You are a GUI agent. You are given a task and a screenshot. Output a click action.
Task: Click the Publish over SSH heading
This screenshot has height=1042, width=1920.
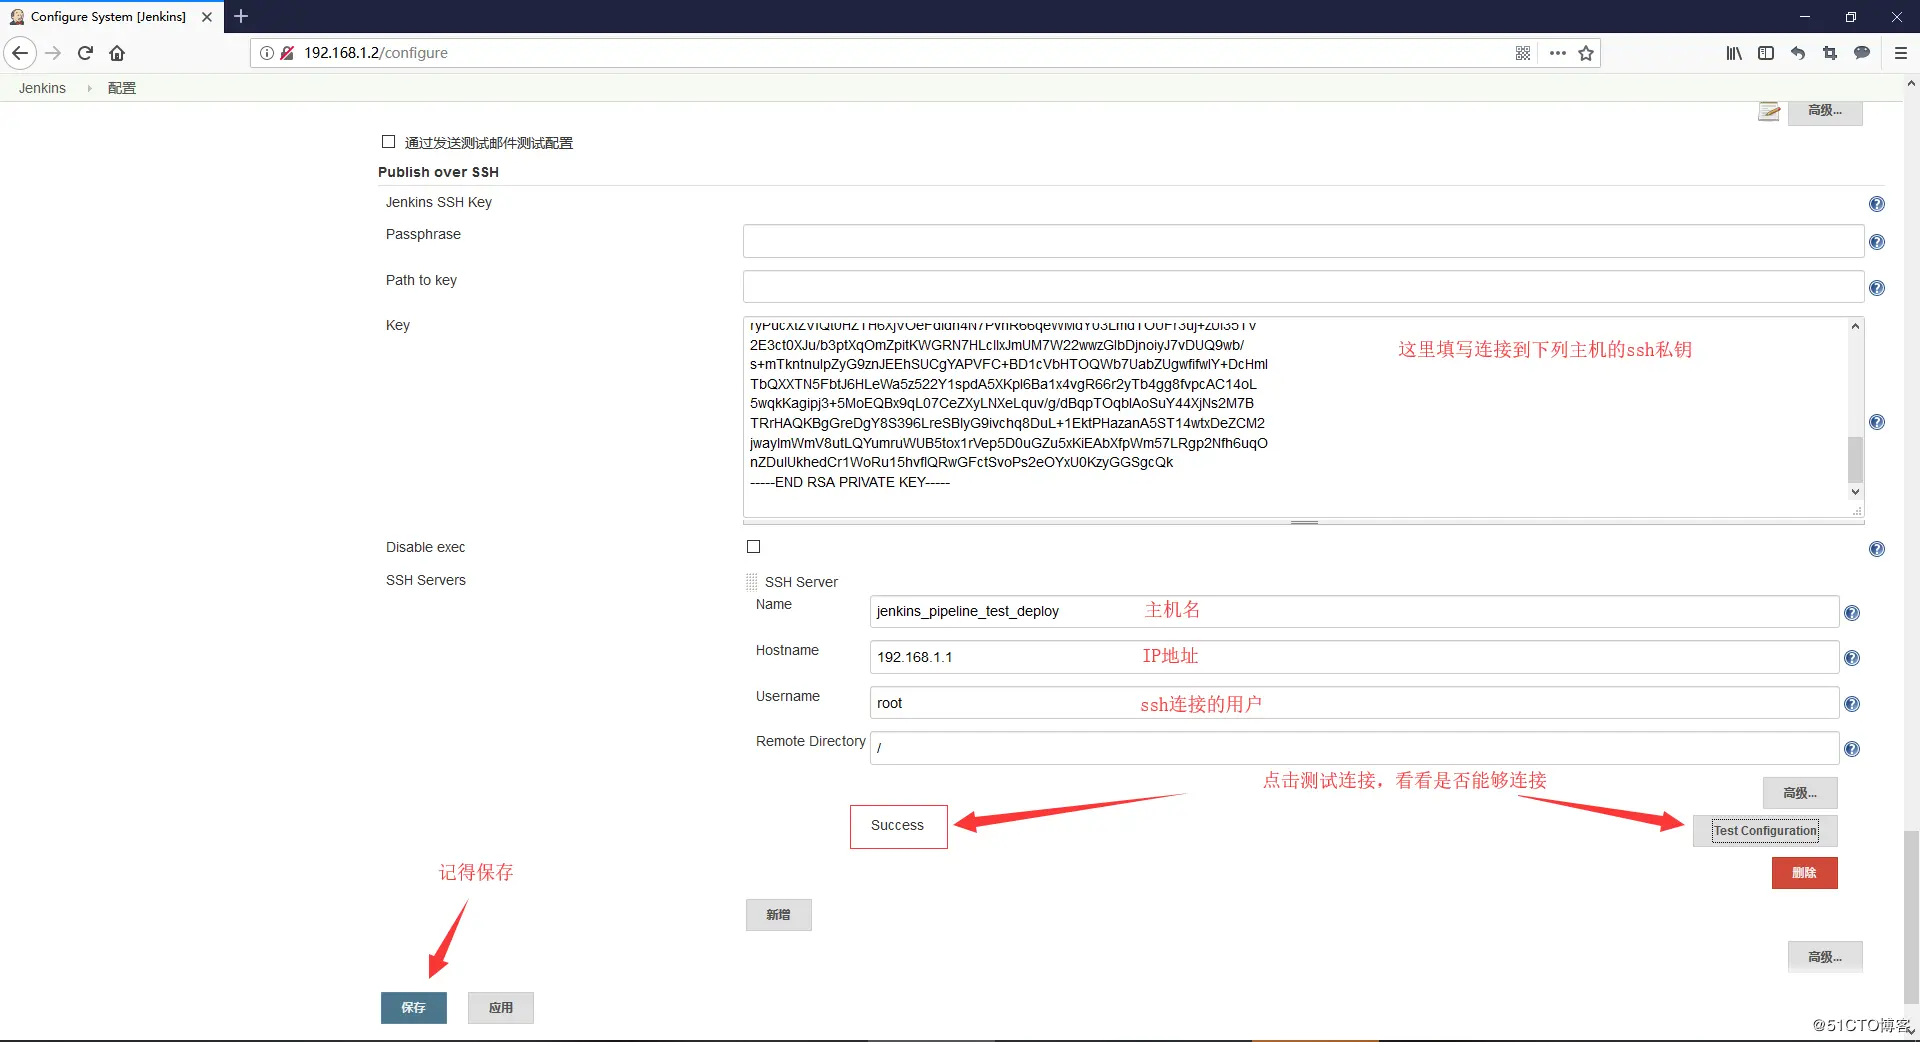pos(438,172)
